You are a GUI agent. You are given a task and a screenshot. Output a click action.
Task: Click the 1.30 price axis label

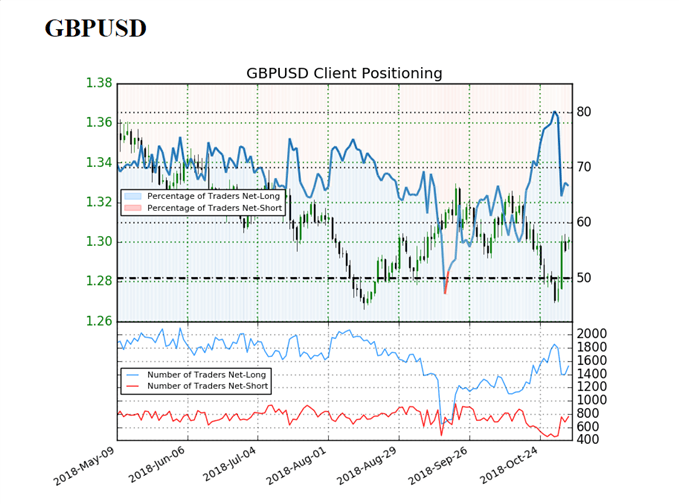click(99, 241)
